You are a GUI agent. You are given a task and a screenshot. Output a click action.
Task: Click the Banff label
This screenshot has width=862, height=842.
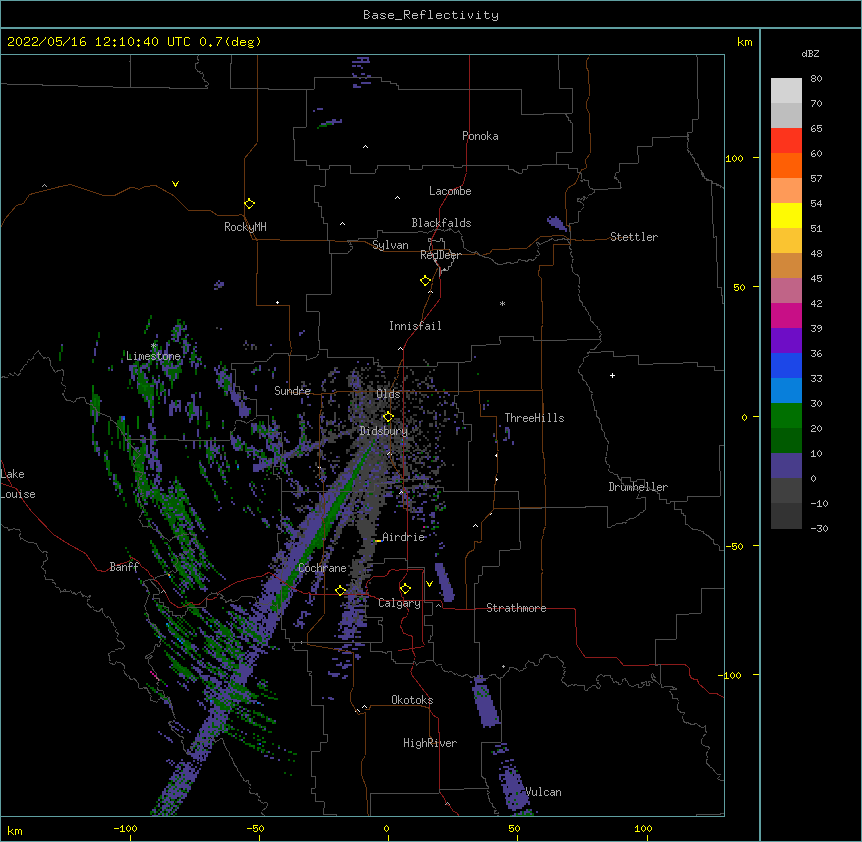124,567
